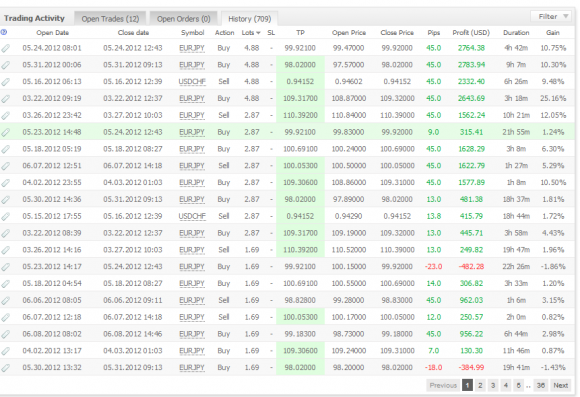Viewport: 580px width, 397px height.
Task: Click pencil icon for 05.23.2012 14:48 trade
Action: [x=6, y=132]
